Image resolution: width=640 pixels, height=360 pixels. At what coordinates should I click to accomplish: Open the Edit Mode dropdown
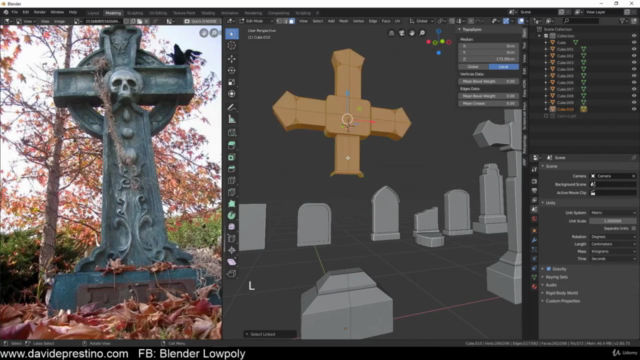[x=257, y=21]
